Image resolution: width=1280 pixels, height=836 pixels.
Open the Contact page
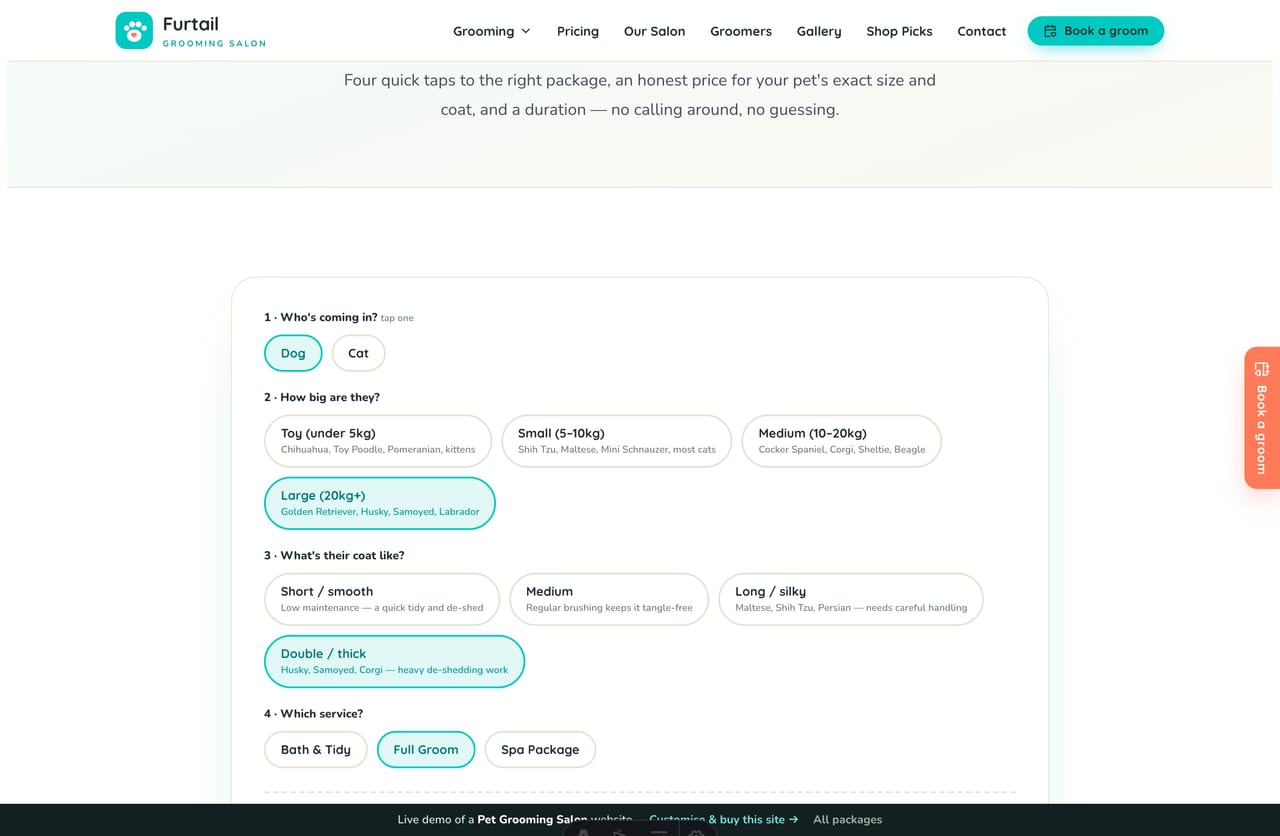(982, 31)
